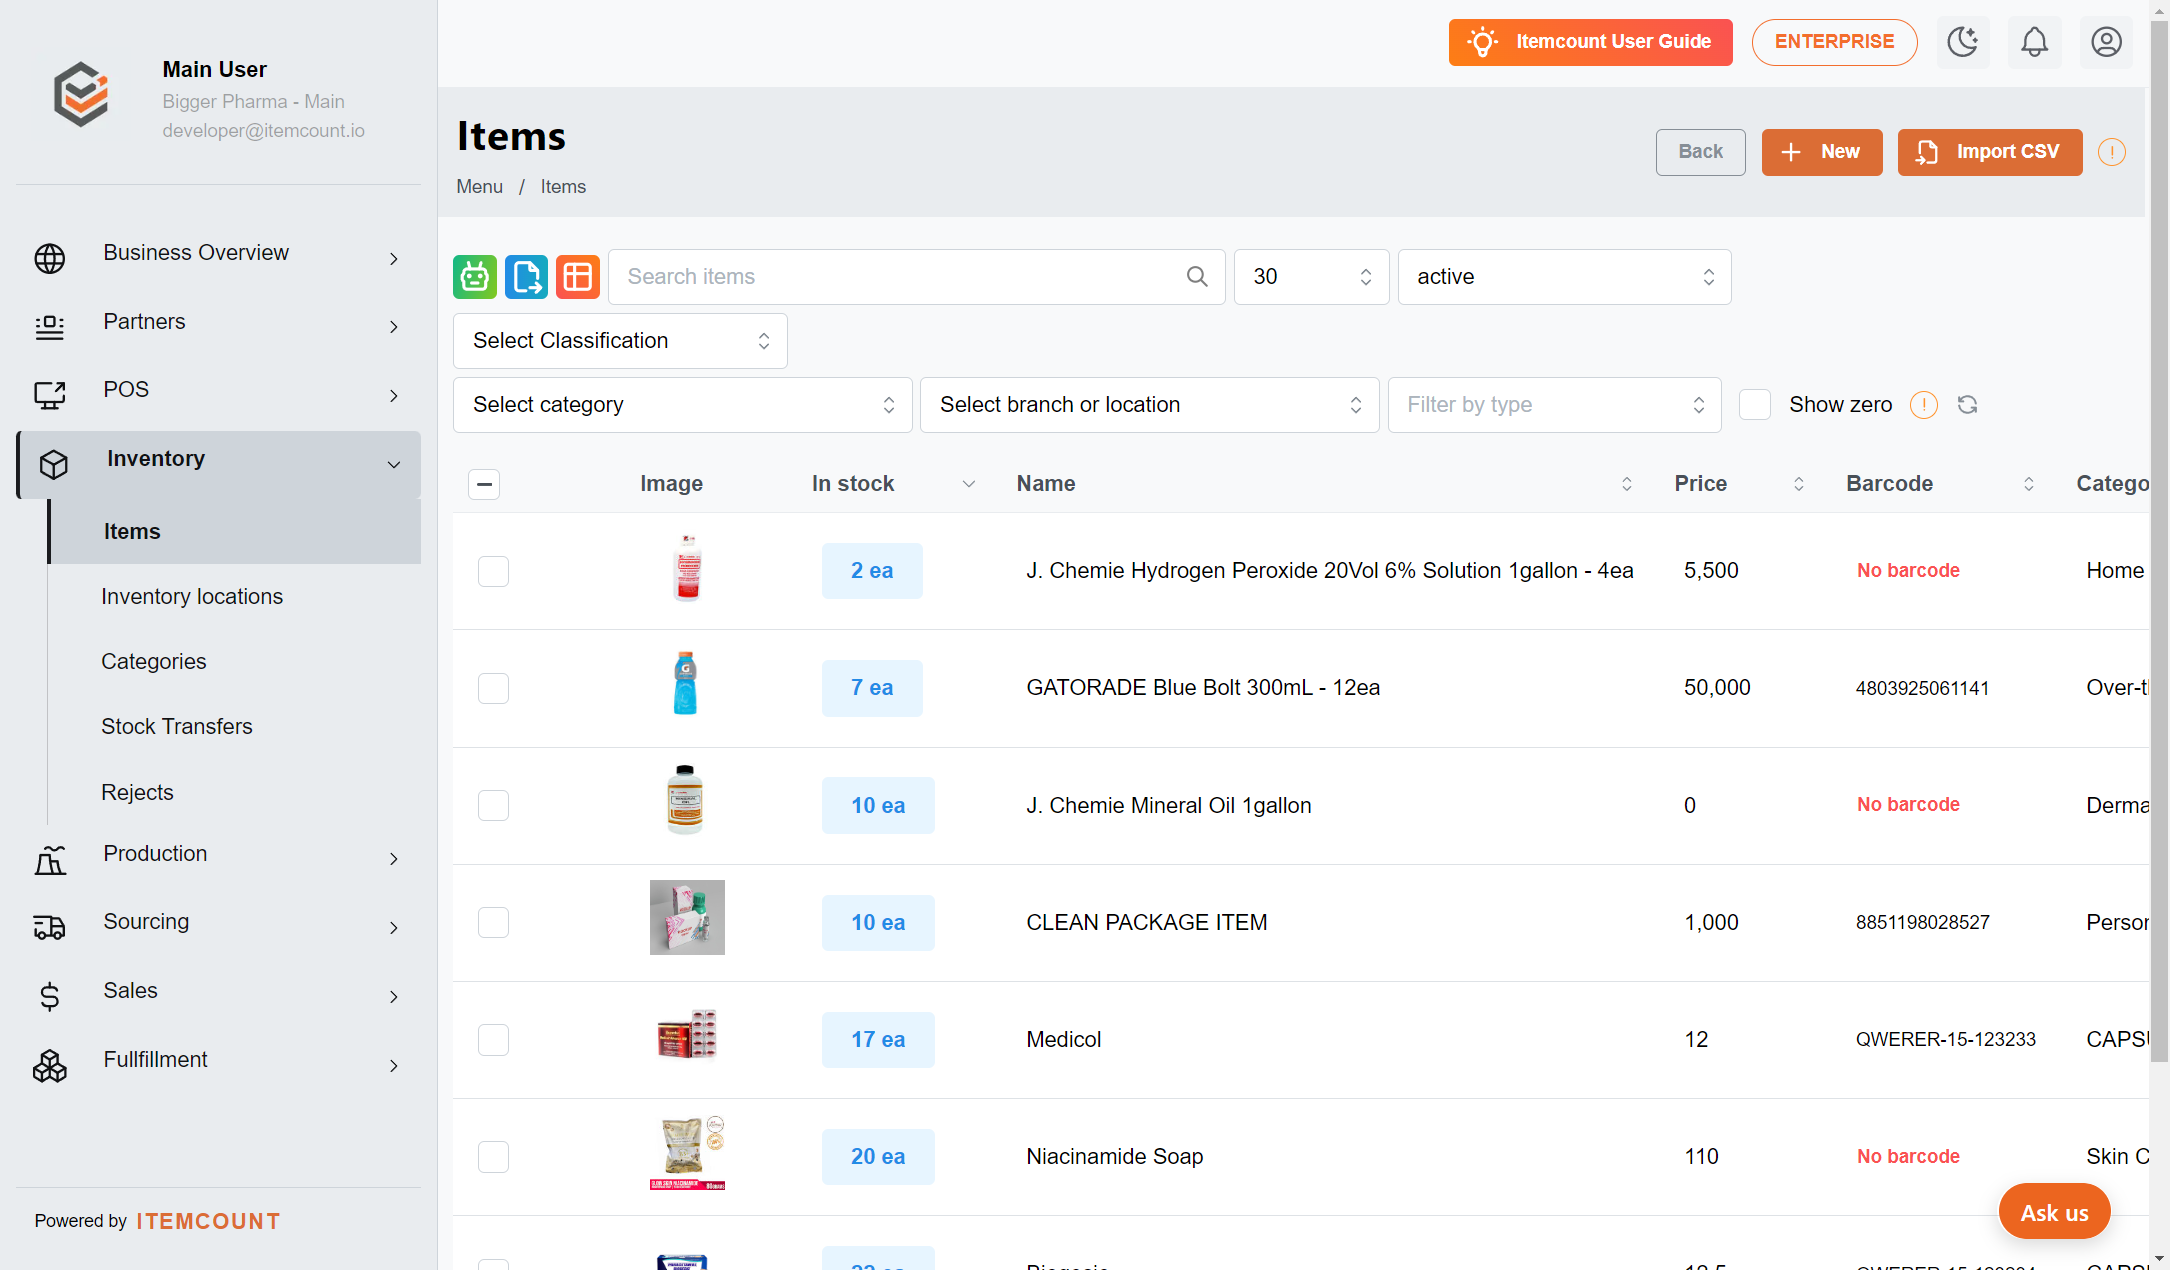Check the Hydrogen Peroxide item row checkbox
2170x1270 pixels.
click(x=493, y=571)
